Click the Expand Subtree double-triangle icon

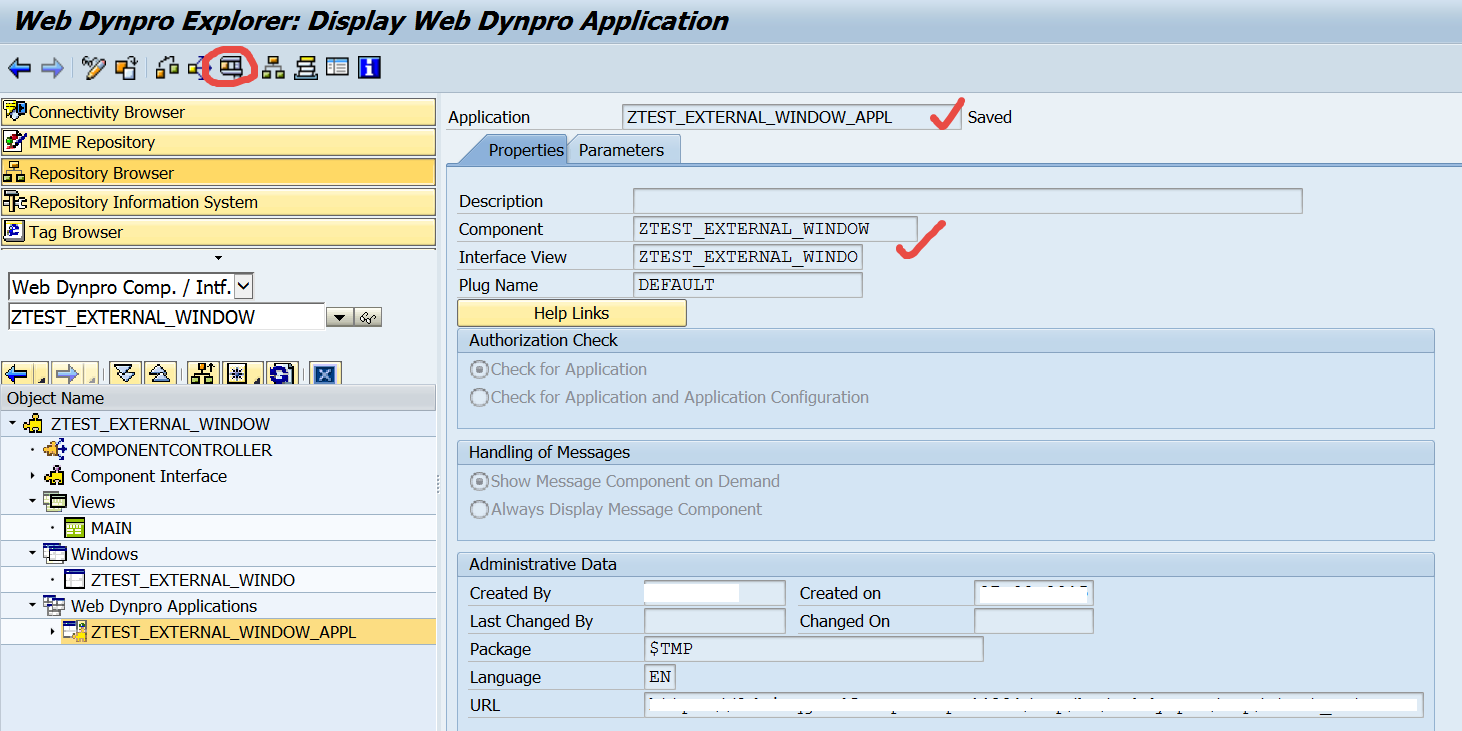point(123,373)
